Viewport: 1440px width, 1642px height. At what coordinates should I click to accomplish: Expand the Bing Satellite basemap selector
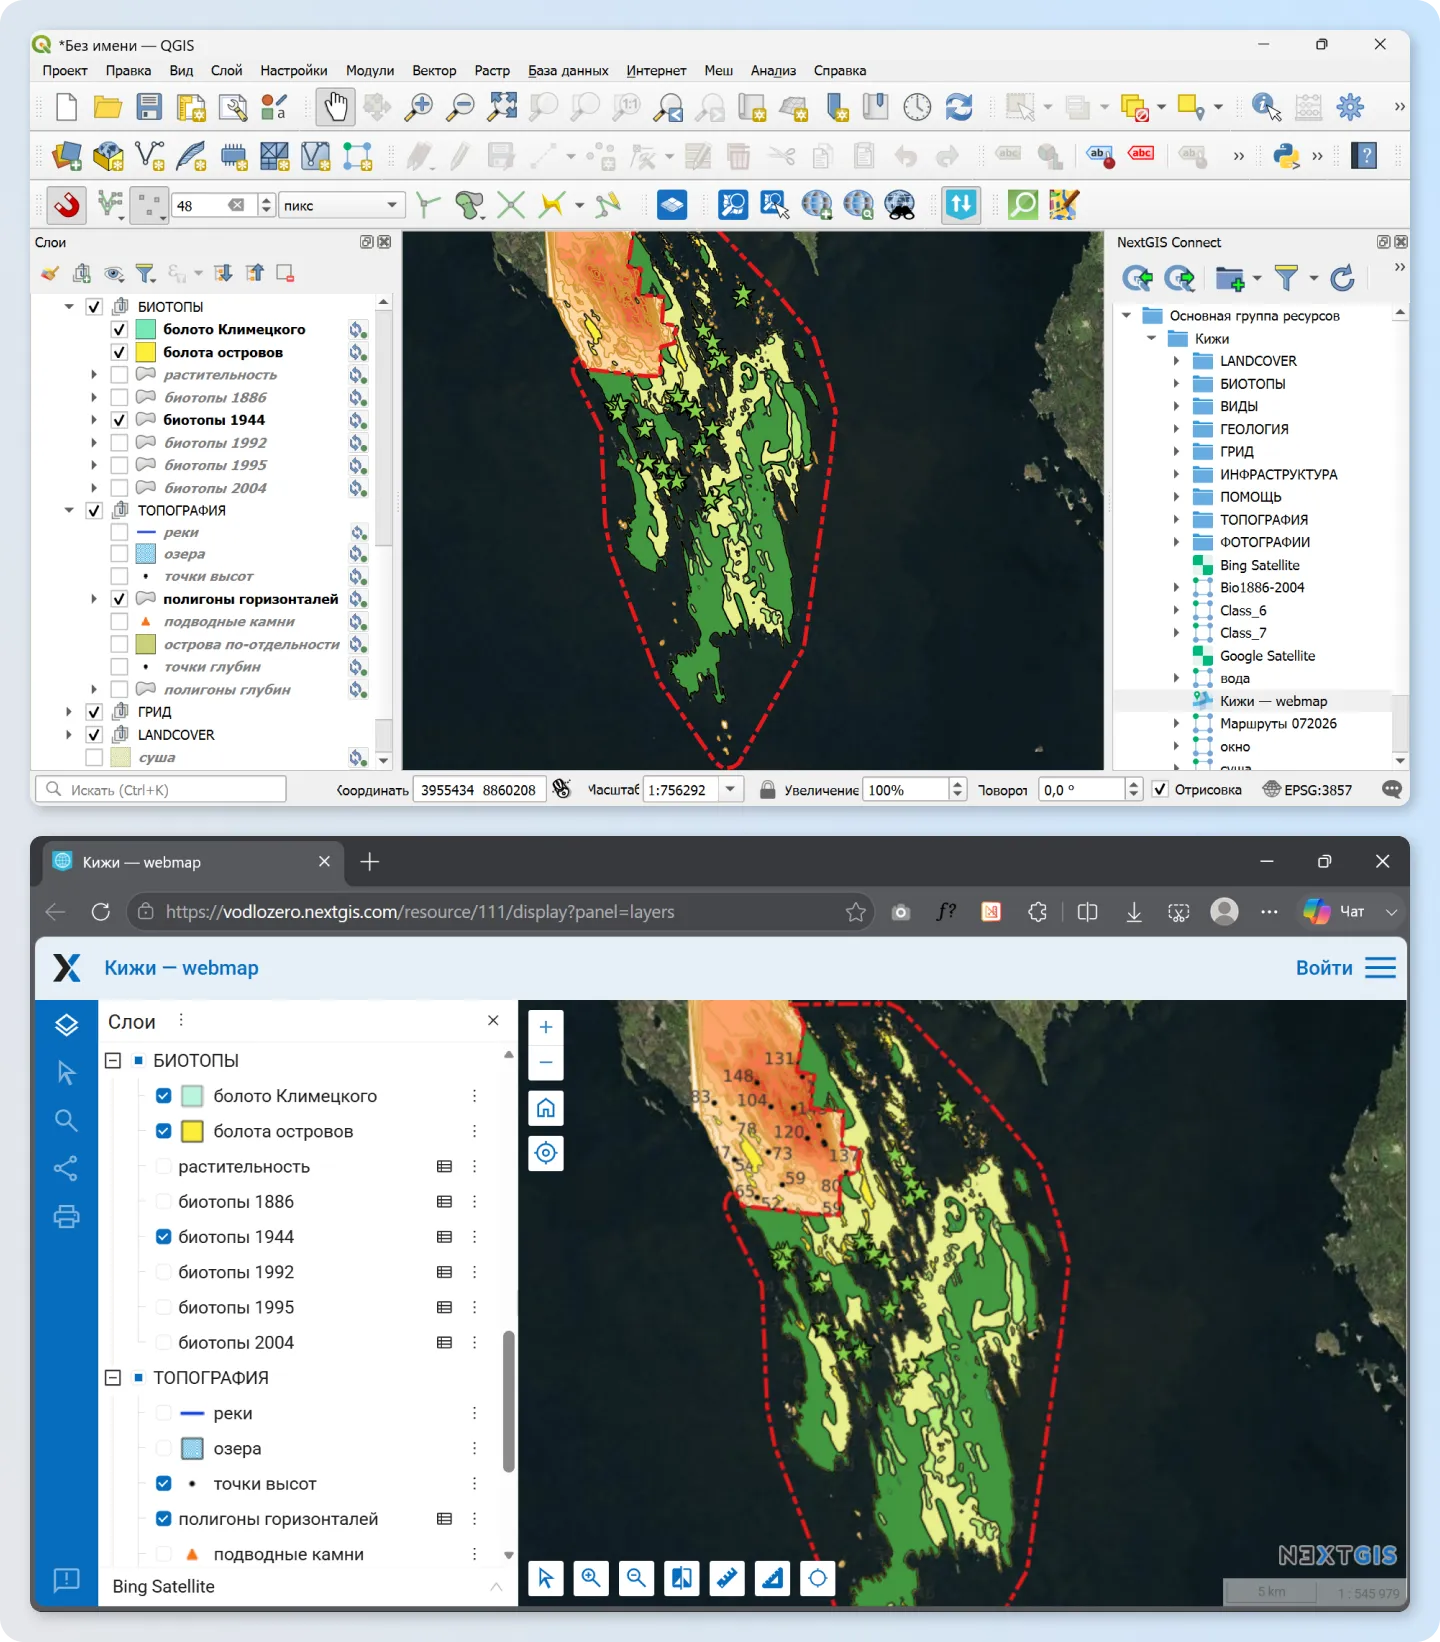496,1587
